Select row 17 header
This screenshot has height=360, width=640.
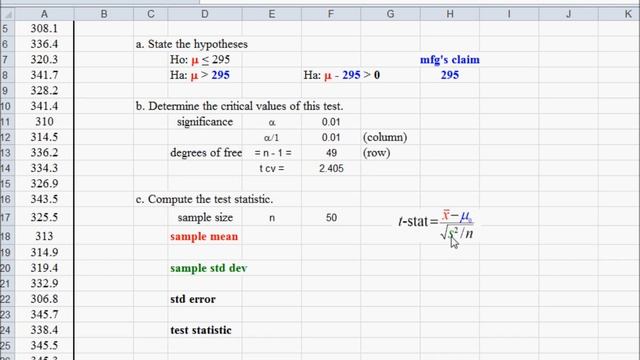tap(6, 217)
